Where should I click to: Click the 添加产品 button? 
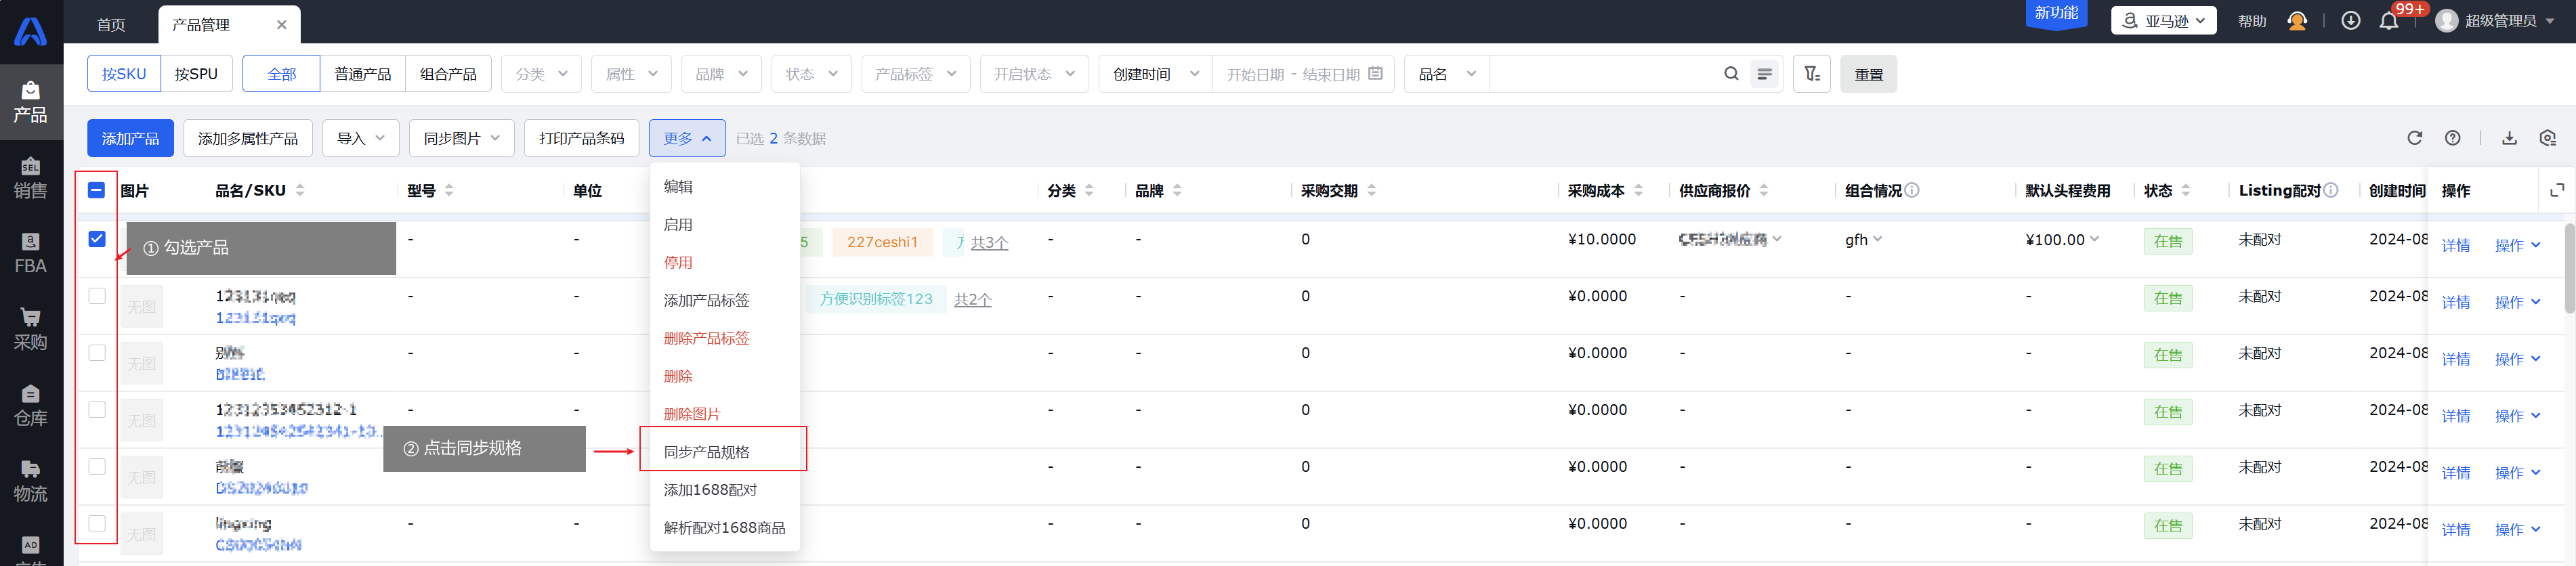[x=130, y=138]
